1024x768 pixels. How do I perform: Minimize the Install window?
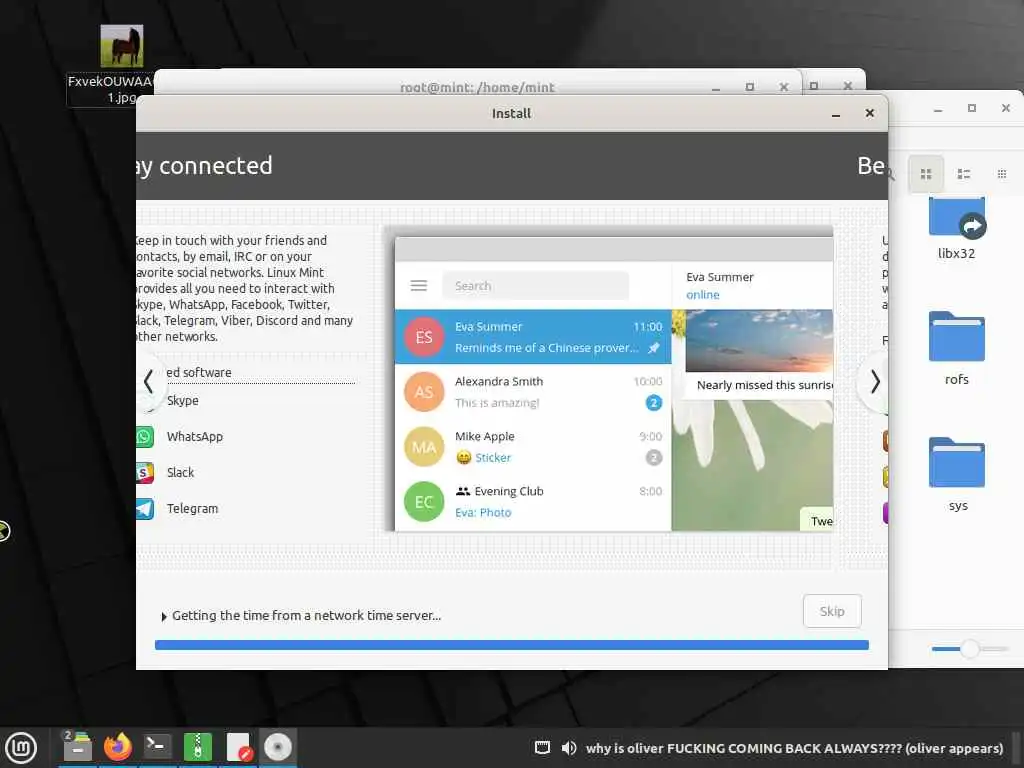pyautogui.click(x=835, y=114)
